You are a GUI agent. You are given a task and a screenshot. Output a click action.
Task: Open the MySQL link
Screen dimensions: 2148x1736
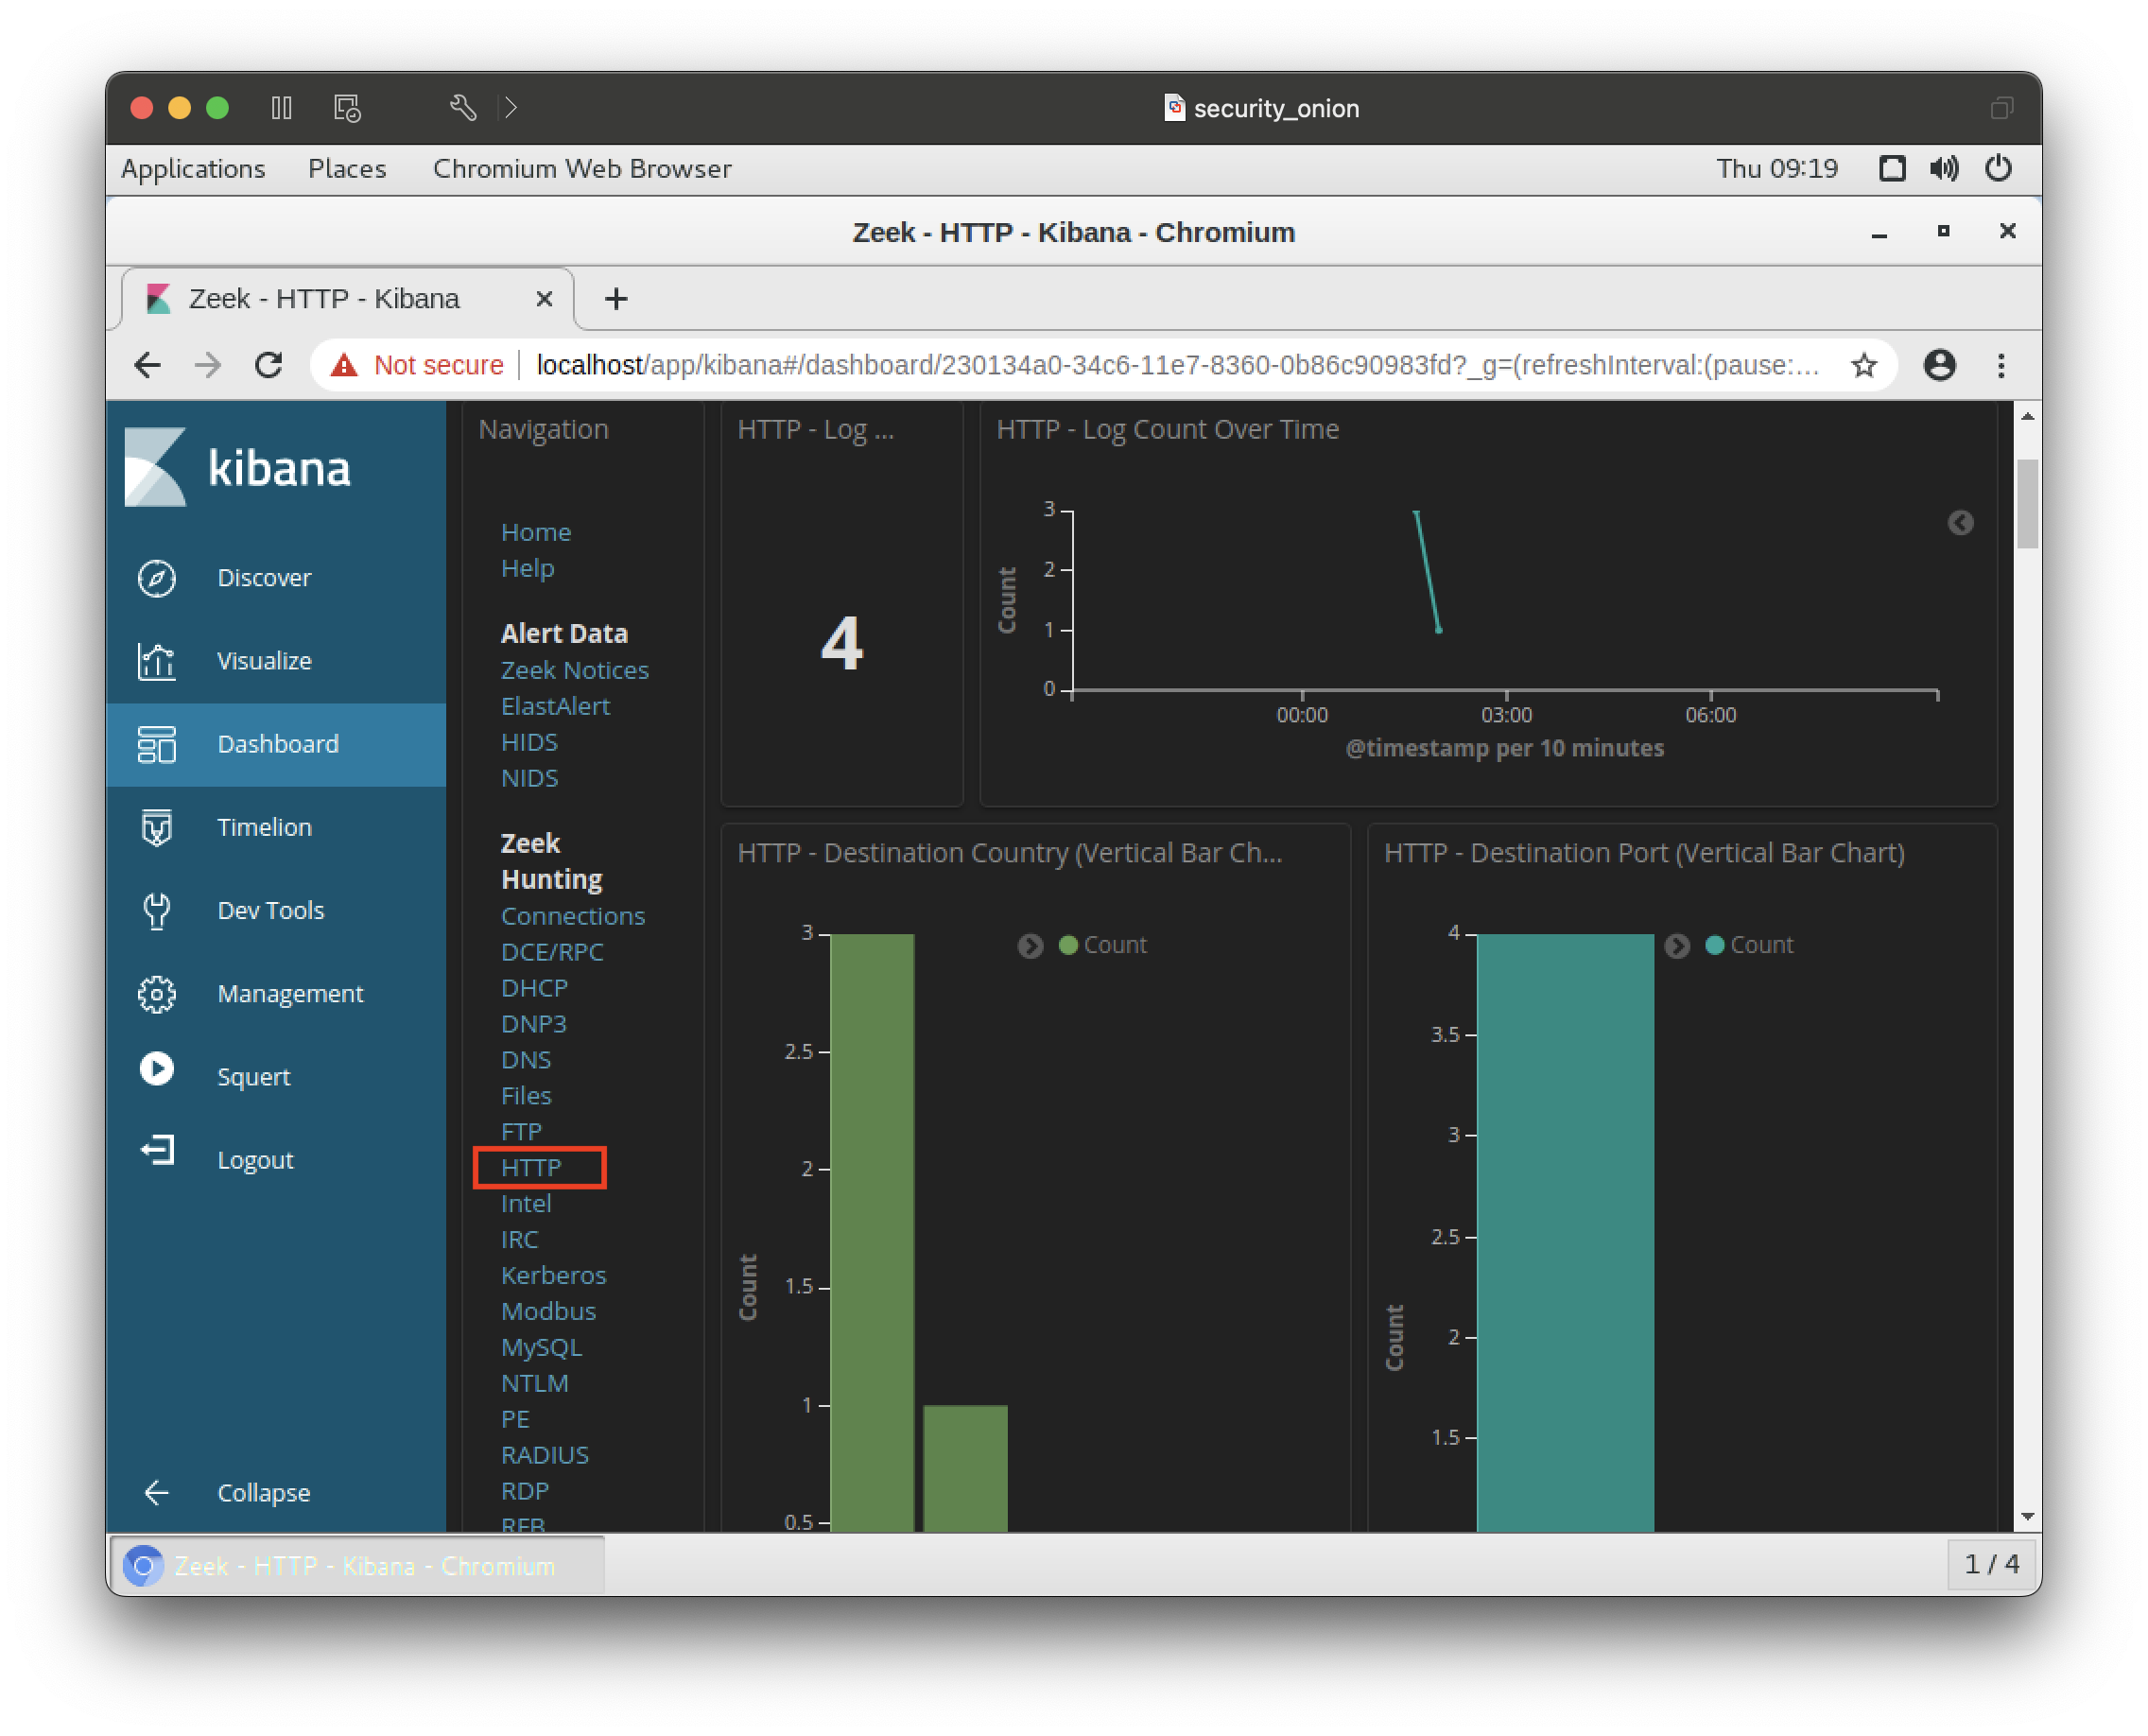click(x=541, y=1348)
